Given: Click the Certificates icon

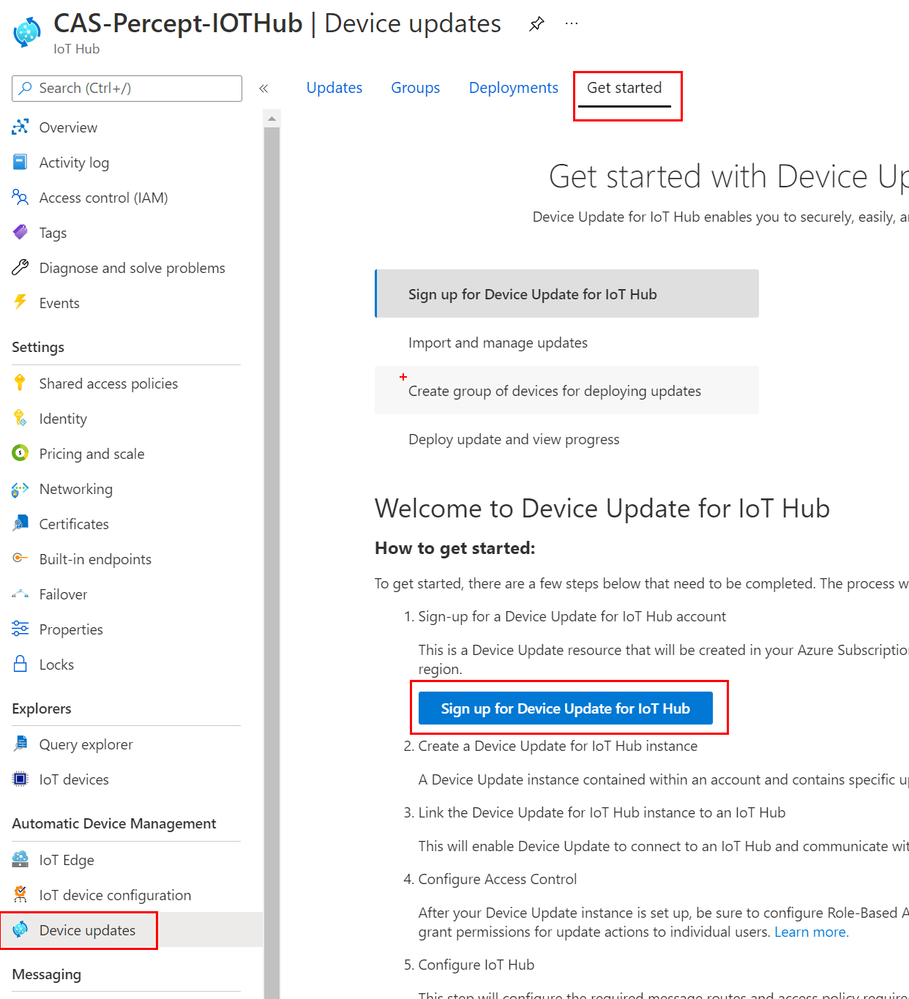Looking at the screenshot, I should tap(20, 524).
